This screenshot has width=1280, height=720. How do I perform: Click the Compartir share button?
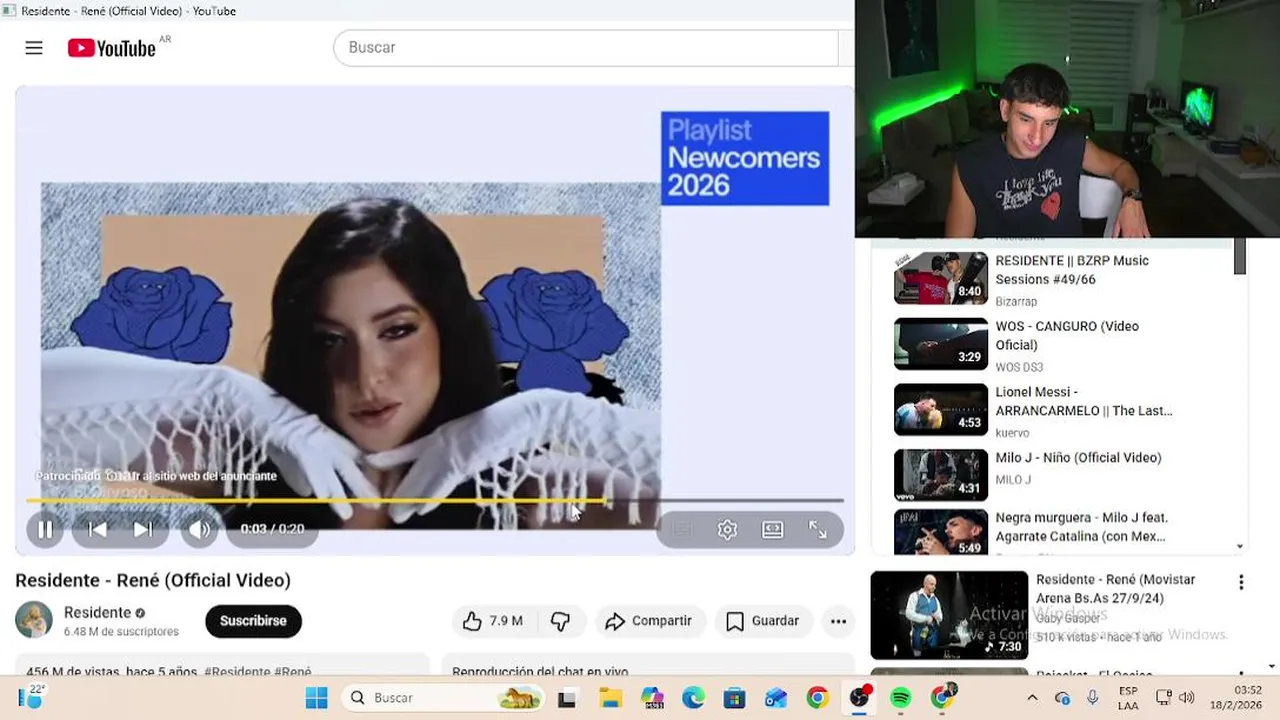650,621
